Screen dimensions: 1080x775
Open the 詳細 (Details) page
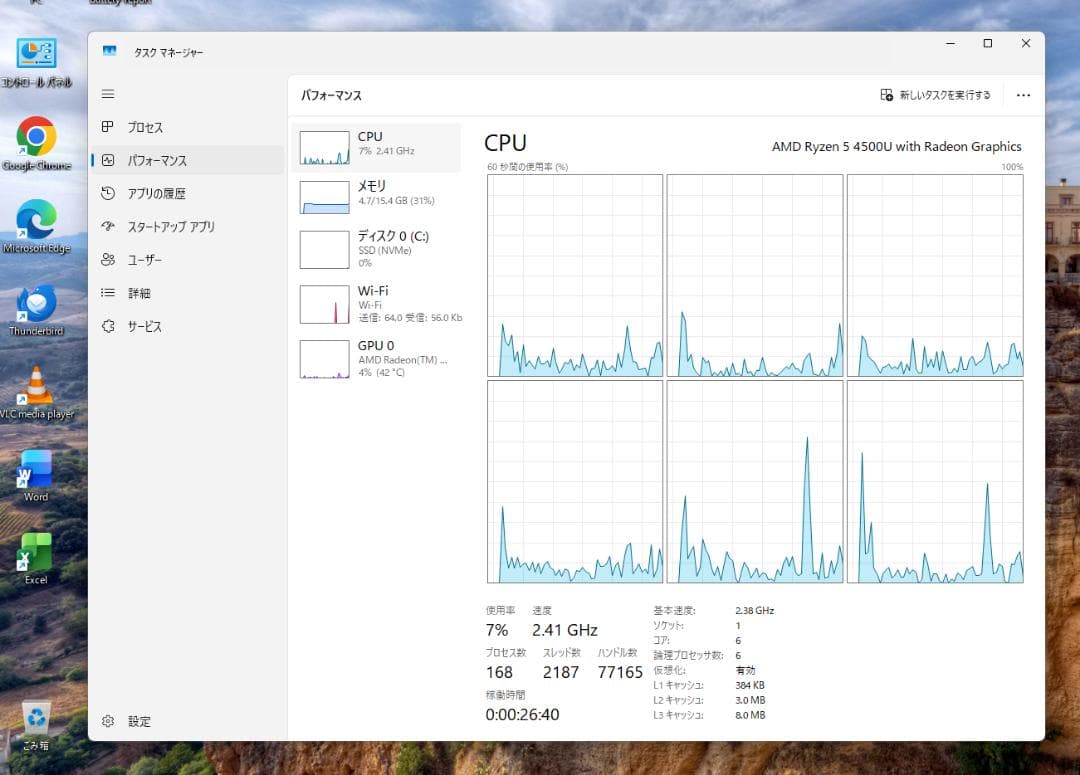pos(138,292)
